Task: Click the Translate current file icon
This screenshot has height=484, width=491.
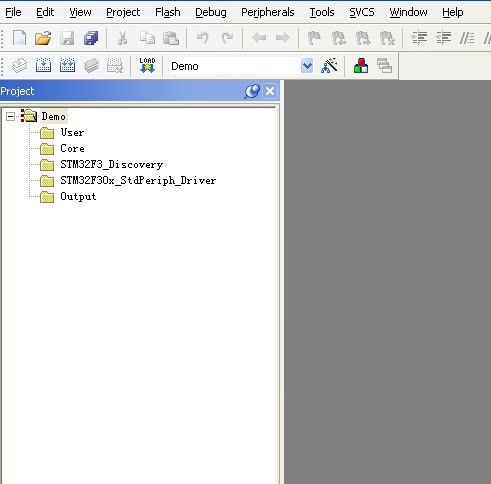Action: coord(19,65)
